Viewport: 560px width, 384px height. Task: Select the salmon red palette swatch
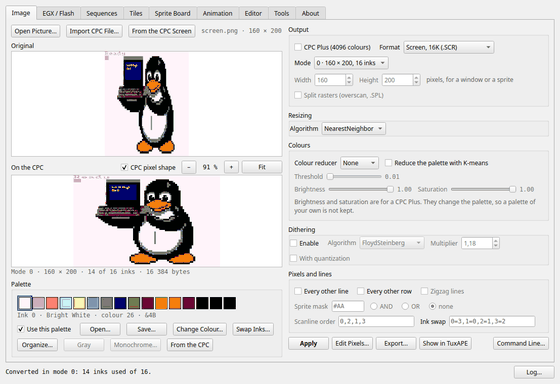click(x=52, y=303)
